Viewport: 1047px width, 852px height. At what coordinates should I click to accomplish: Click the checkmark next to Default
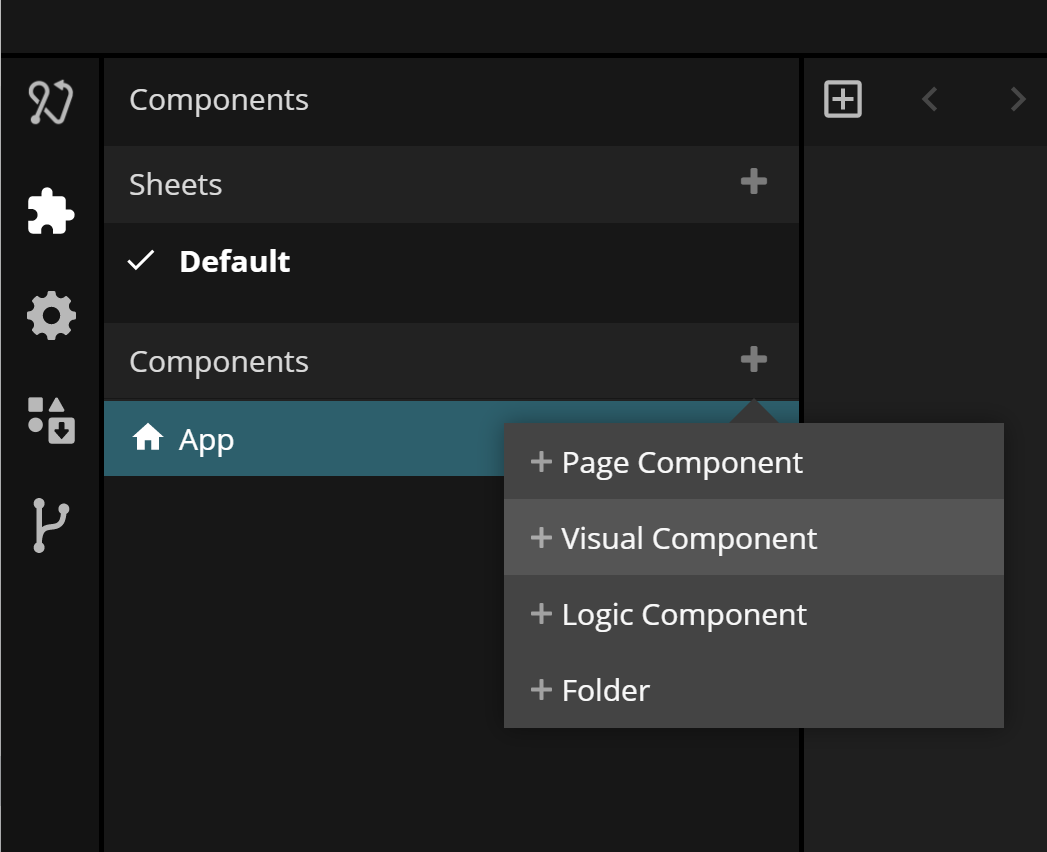click(x=142, y=261)
